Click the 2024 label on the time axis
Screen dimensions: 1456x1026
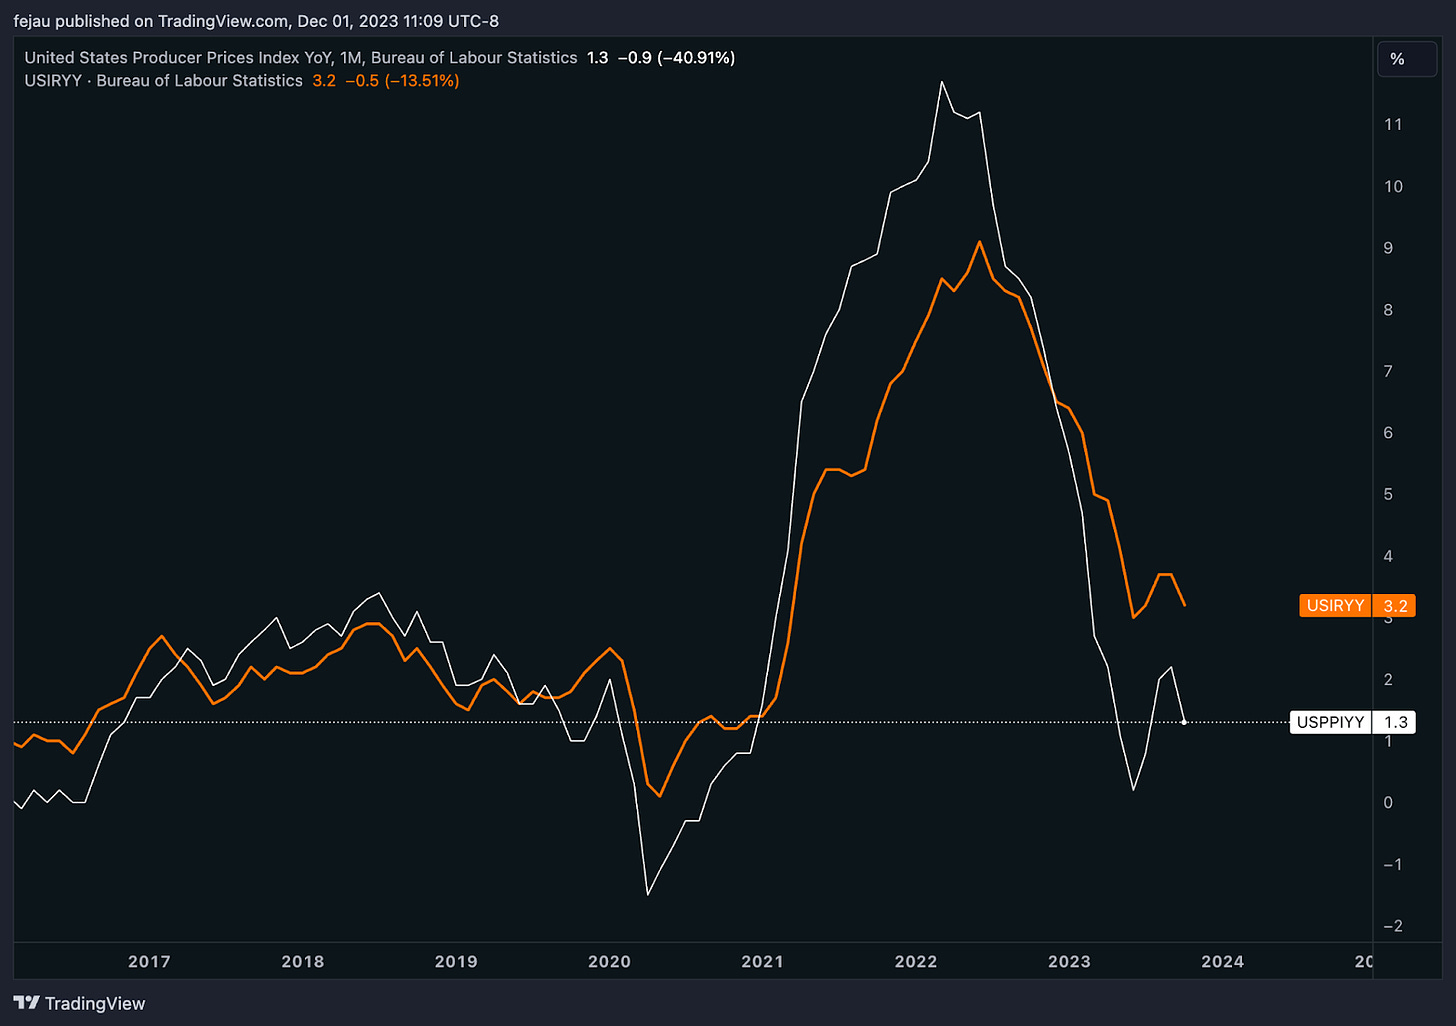(x=1222, y=962)
